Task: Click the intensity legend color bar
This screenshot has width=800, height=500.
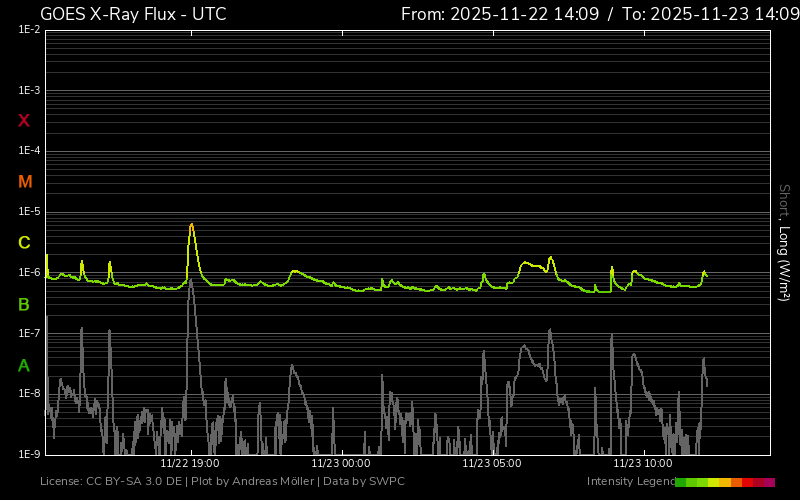Action: pyautogui.click(x=725, y=482)
